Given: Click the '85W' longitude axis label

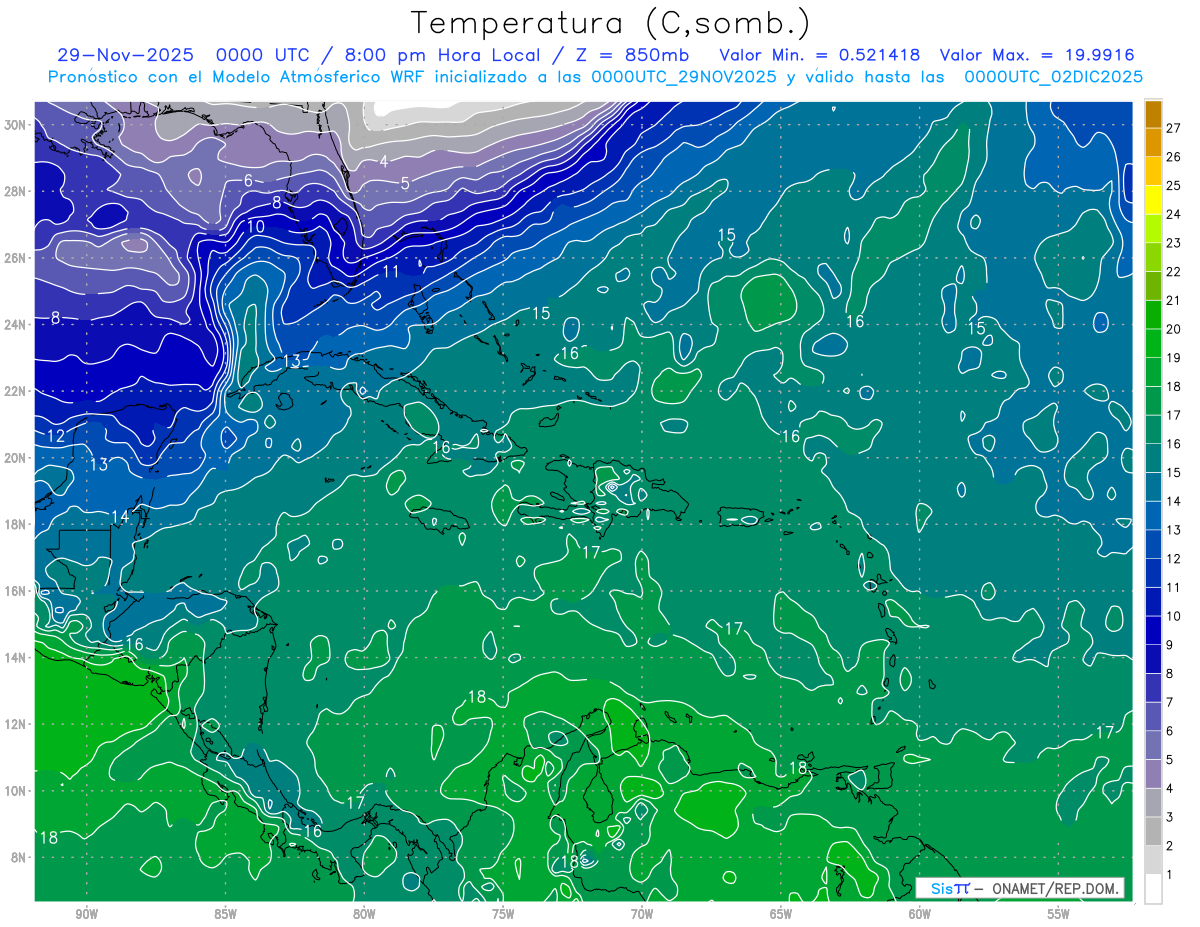Looking at the screenshot, I should point(225,914).
